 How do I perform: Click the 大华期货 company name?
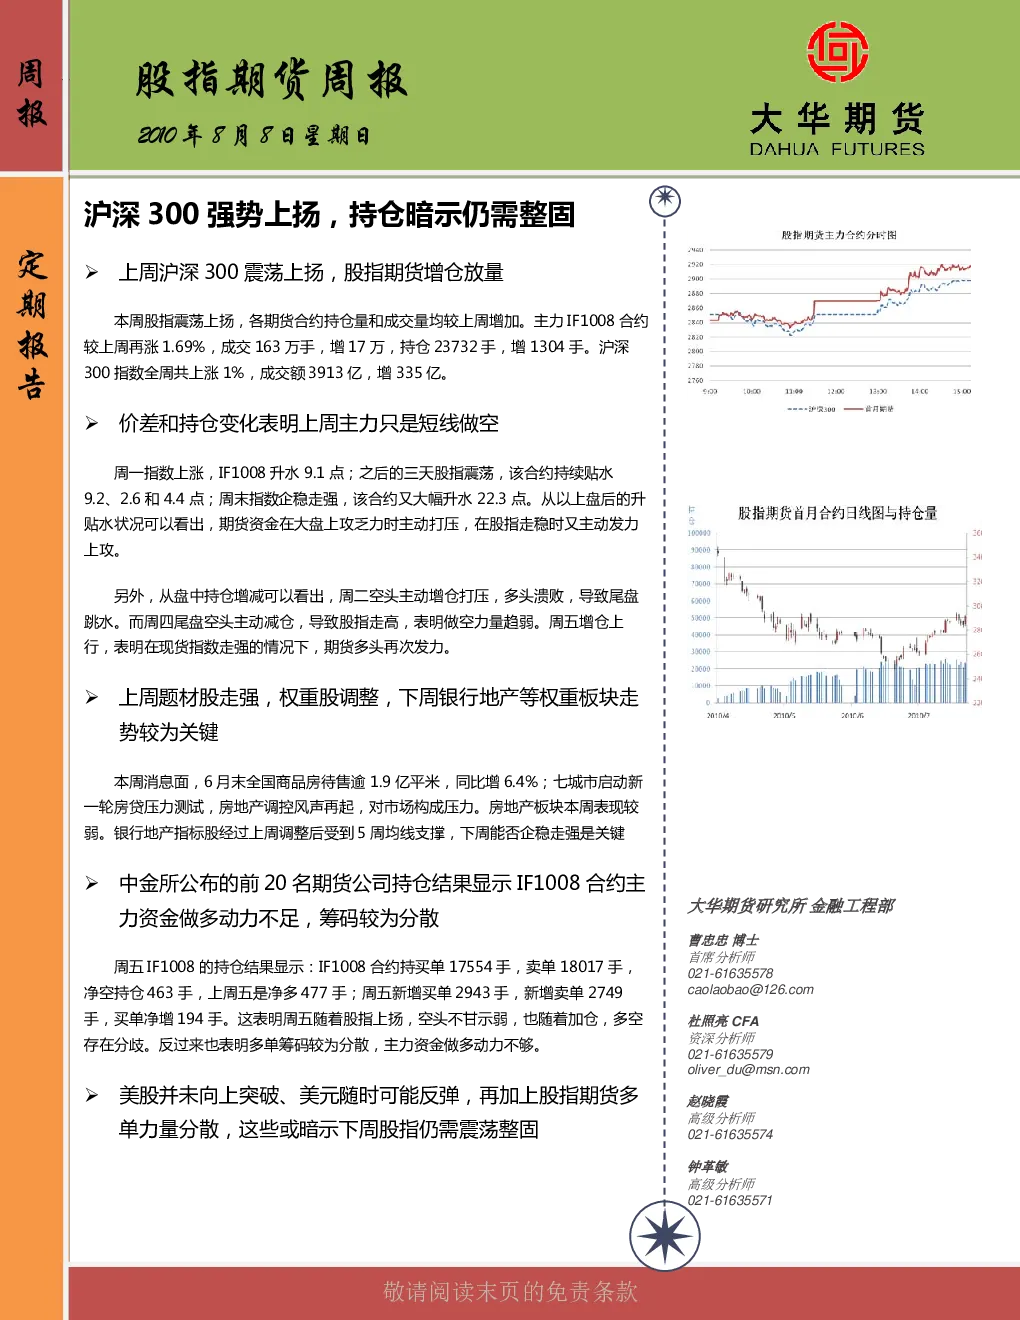tap(837, 119)
